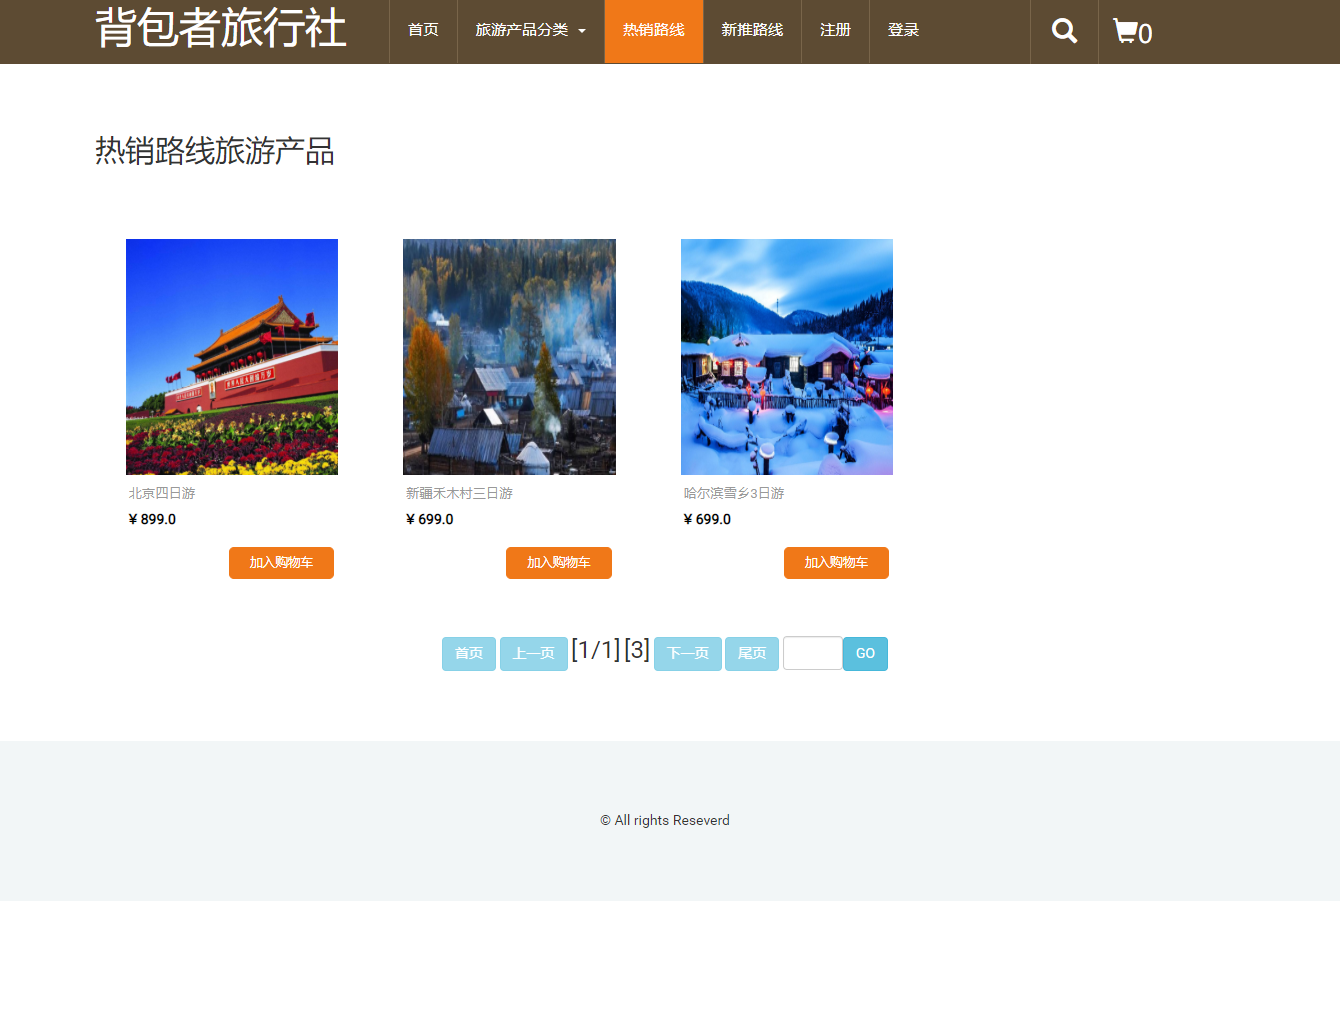Image resolution: width=1340 pixels, height=1020 pixels.
Task: Open the 哈尔滨雪乡3日游 thumbnail image
Action: tap(786, 356)
